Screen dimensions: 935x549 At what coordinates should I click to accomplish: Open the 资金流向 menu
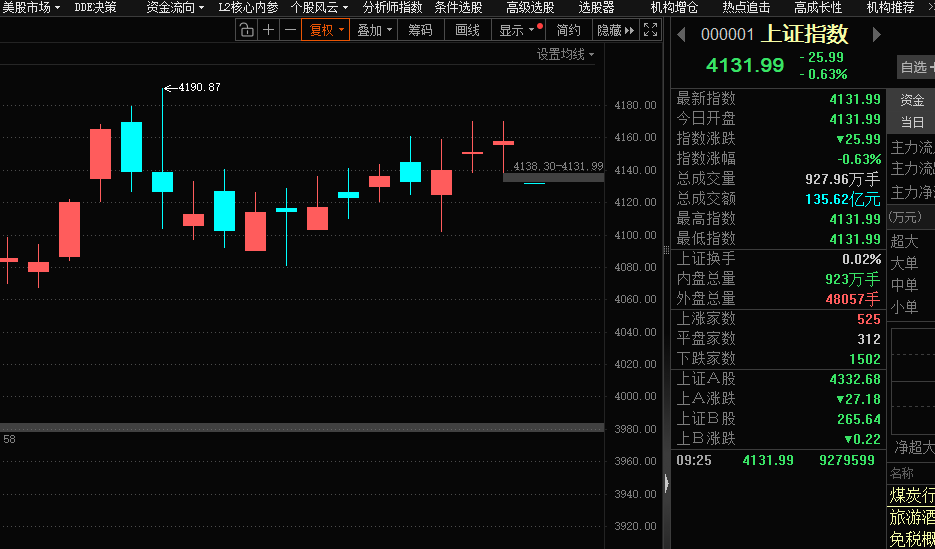174,7
